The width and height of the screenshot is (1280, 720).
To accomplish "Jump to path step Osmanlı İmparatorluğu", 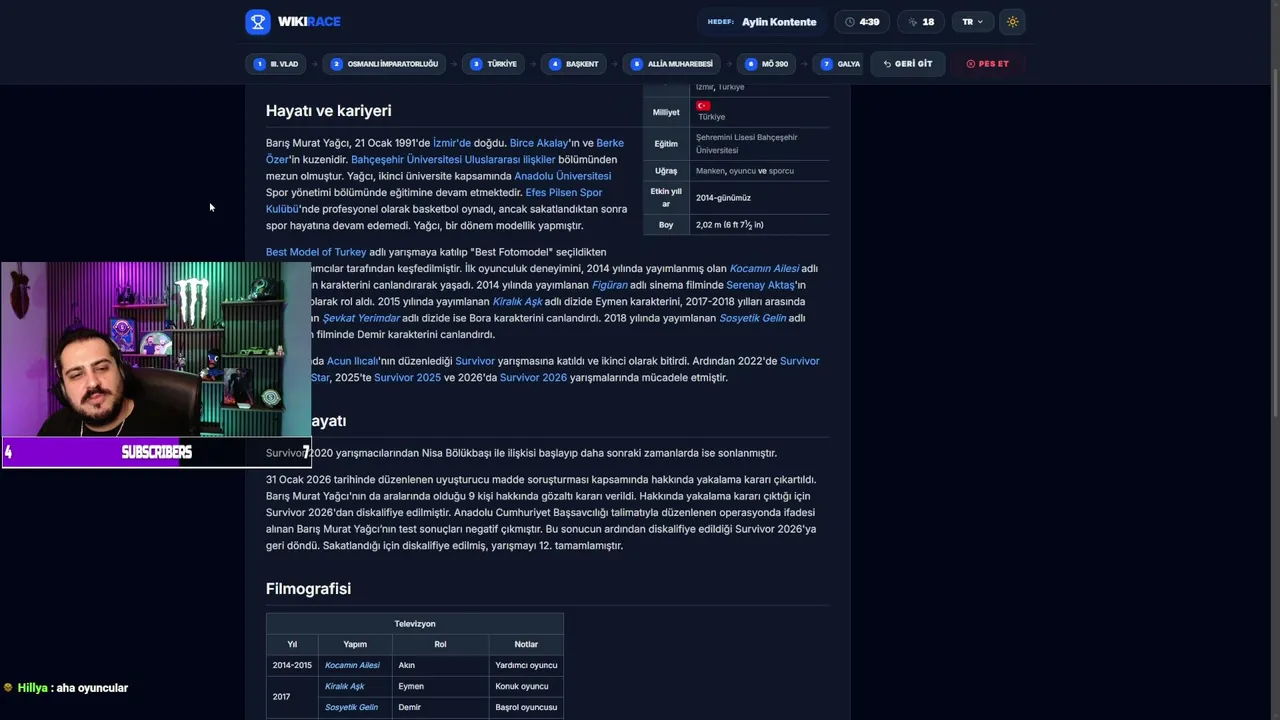I will click(x=385, y=64).
